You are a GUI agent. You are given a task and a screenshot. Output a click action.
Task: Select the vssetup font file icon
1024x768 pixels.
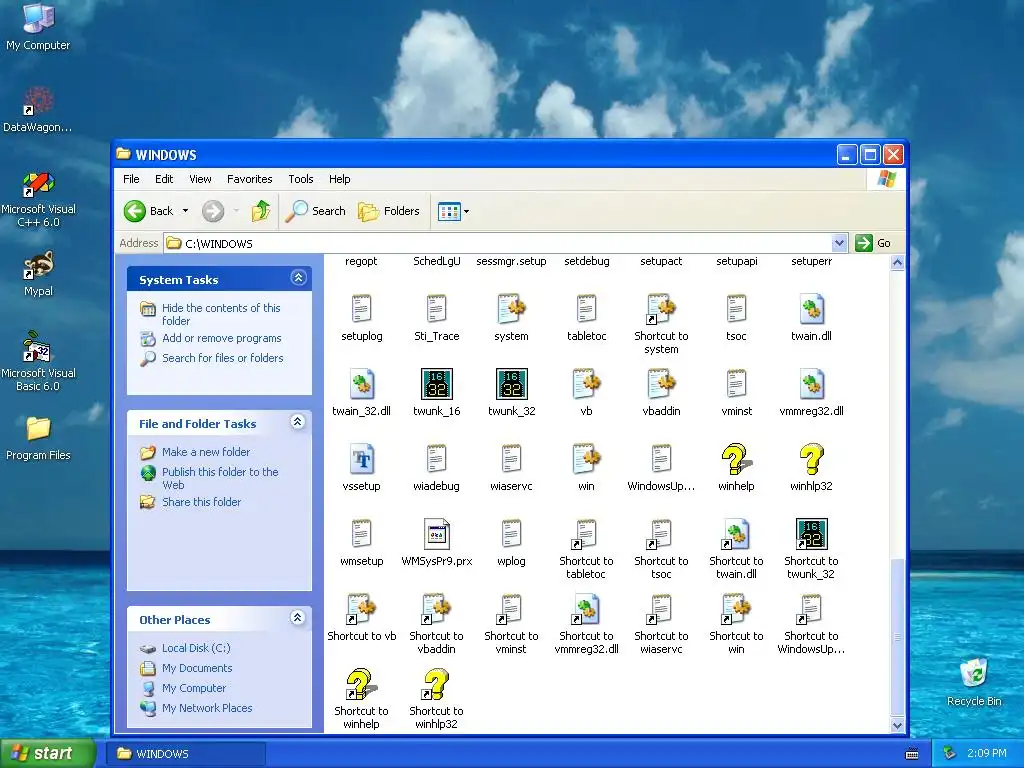361,459
